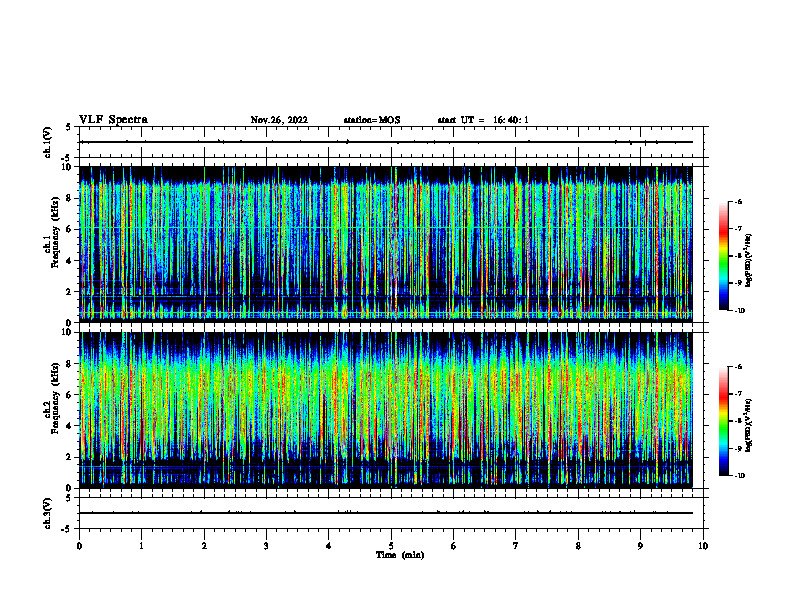Click the ch.1 frequency axis "8" tick label
This screenshot has width=792, height=612.
(70, 198)
